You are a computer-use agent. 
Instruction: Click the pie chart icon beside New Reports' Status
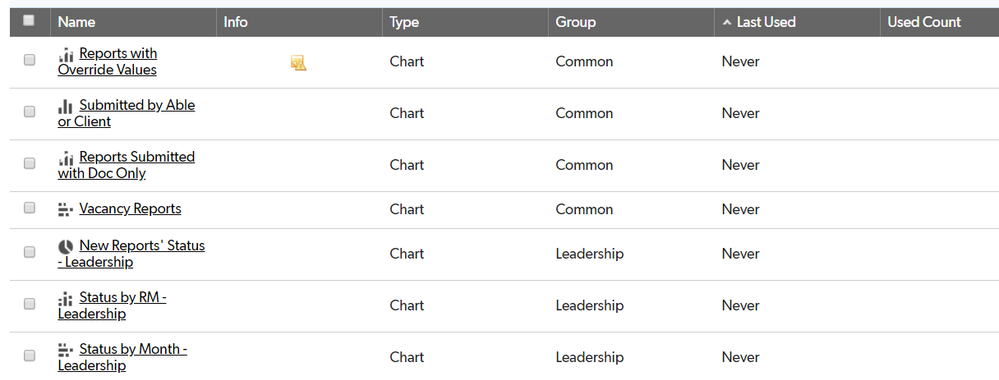tap(66, 247)
